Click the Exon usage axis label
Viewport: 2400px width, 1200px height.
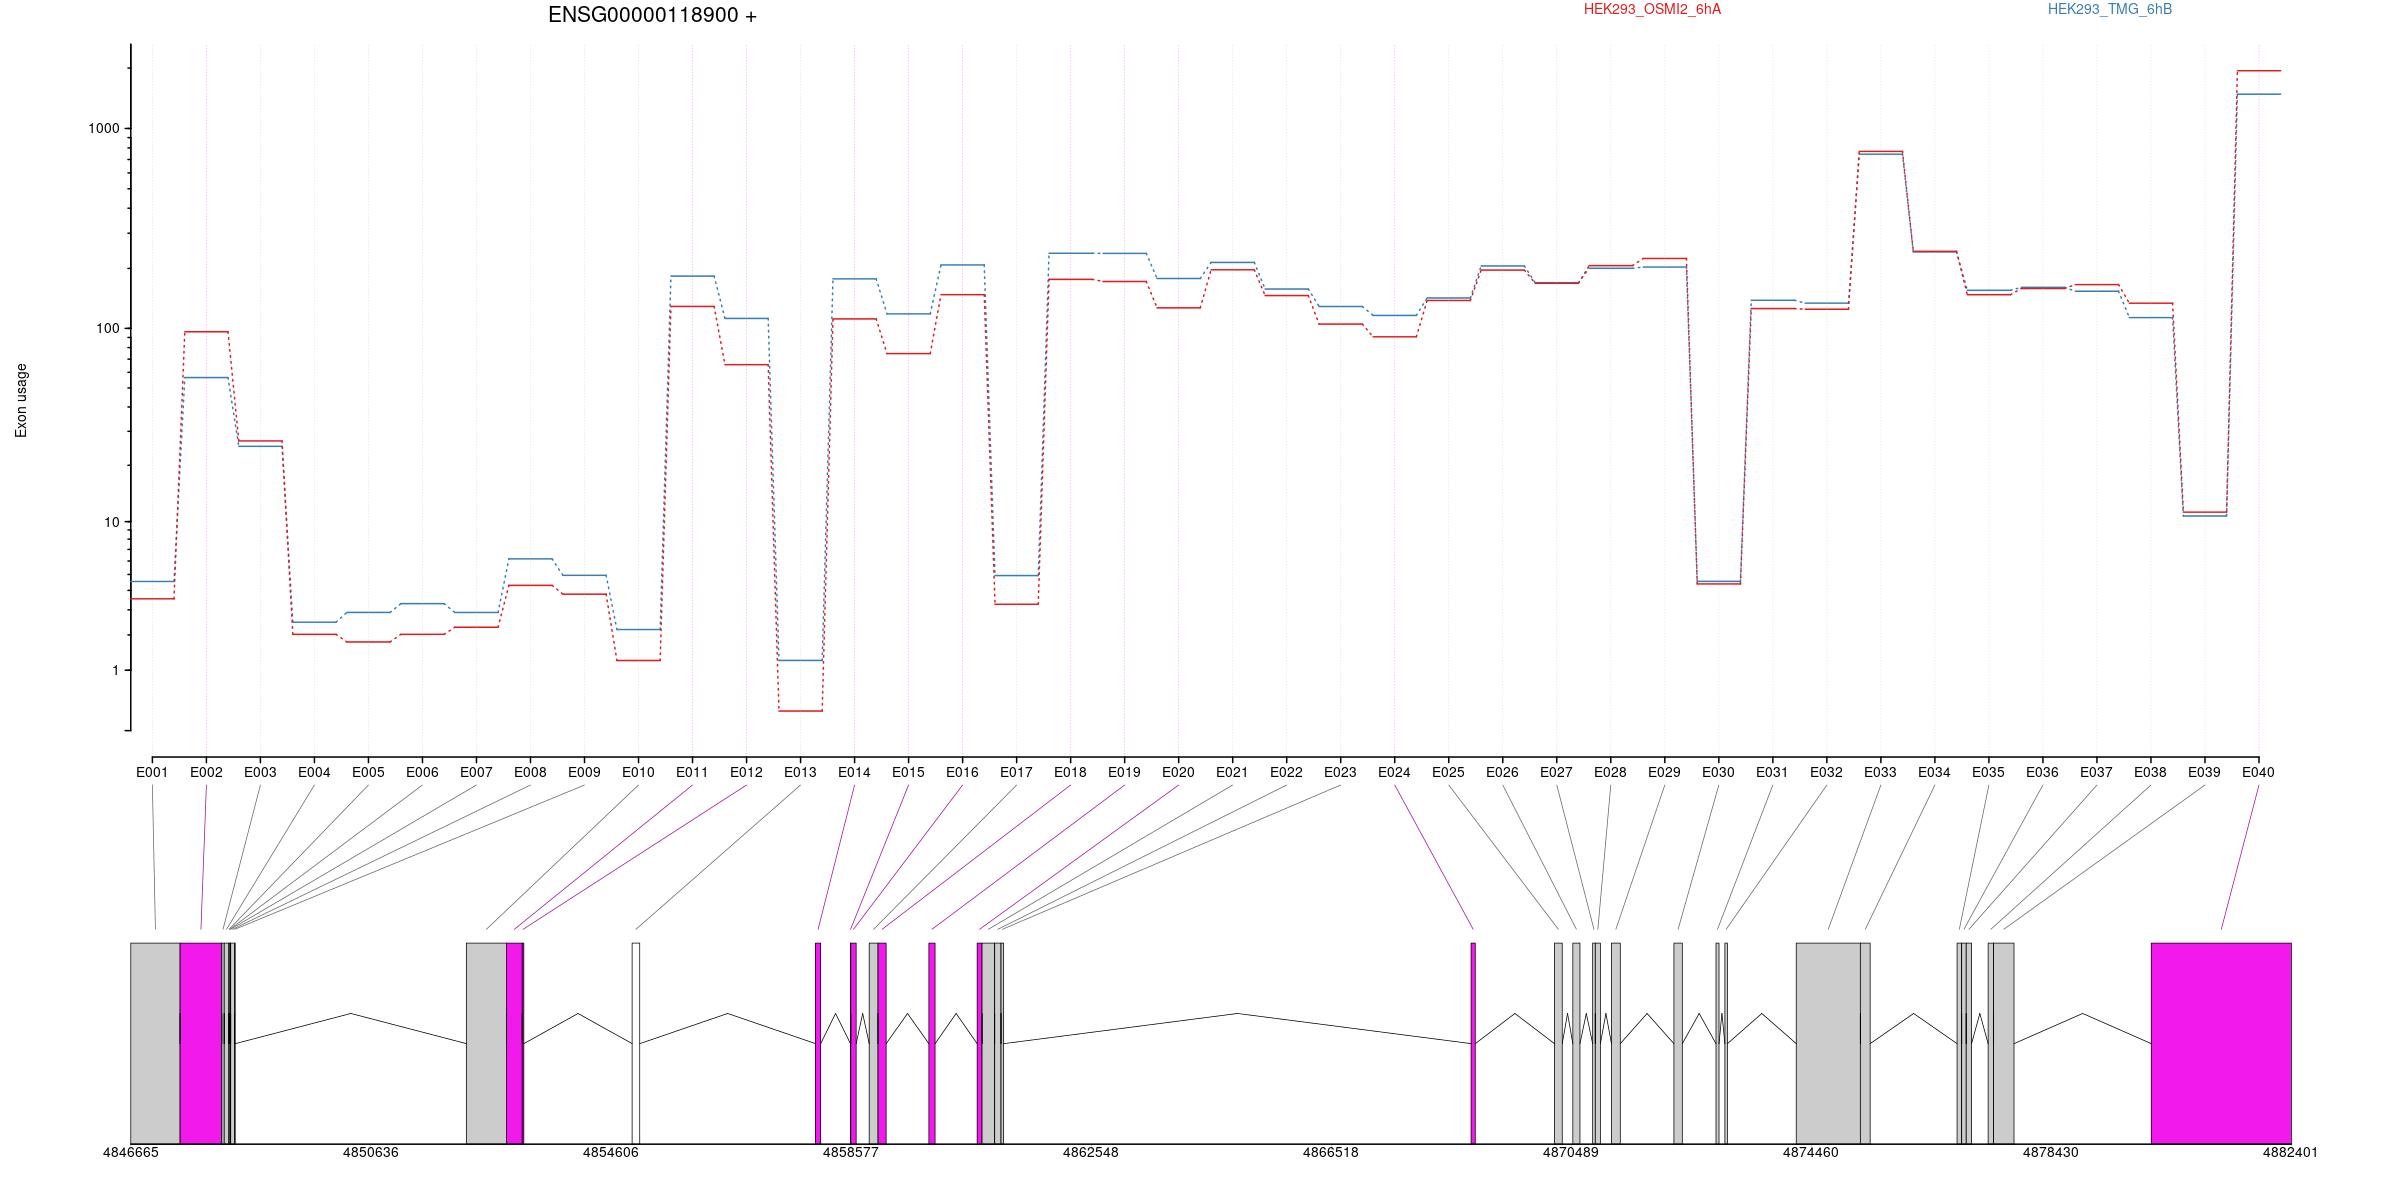click(21, 400)
